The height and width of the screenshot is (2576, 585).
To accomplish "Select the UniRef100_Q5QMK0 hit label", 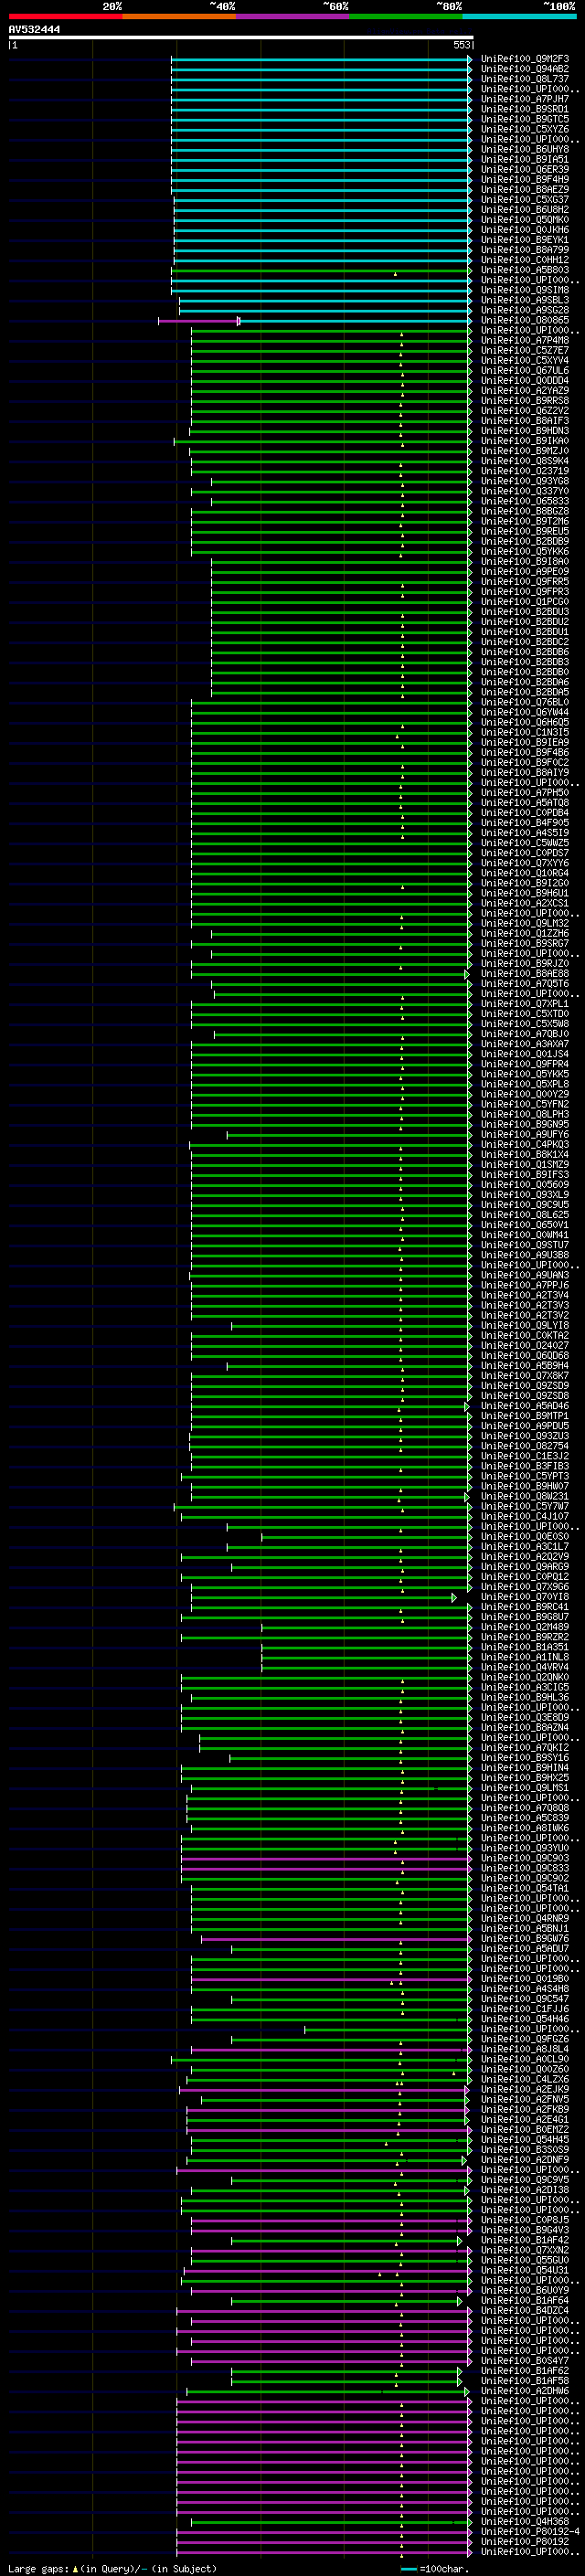I will pos(525,220).
